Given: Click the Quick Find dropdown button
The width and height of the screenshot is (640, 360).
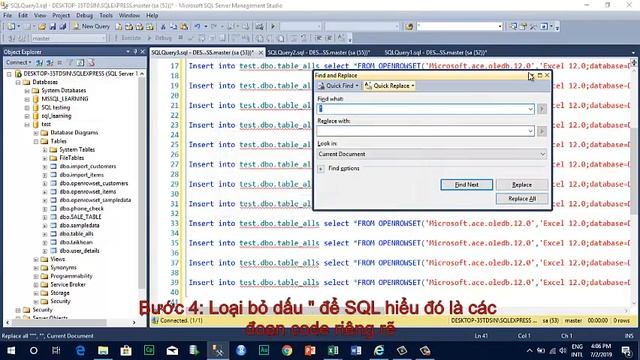Looking at the screenshot, I should [x=338, y=86].
